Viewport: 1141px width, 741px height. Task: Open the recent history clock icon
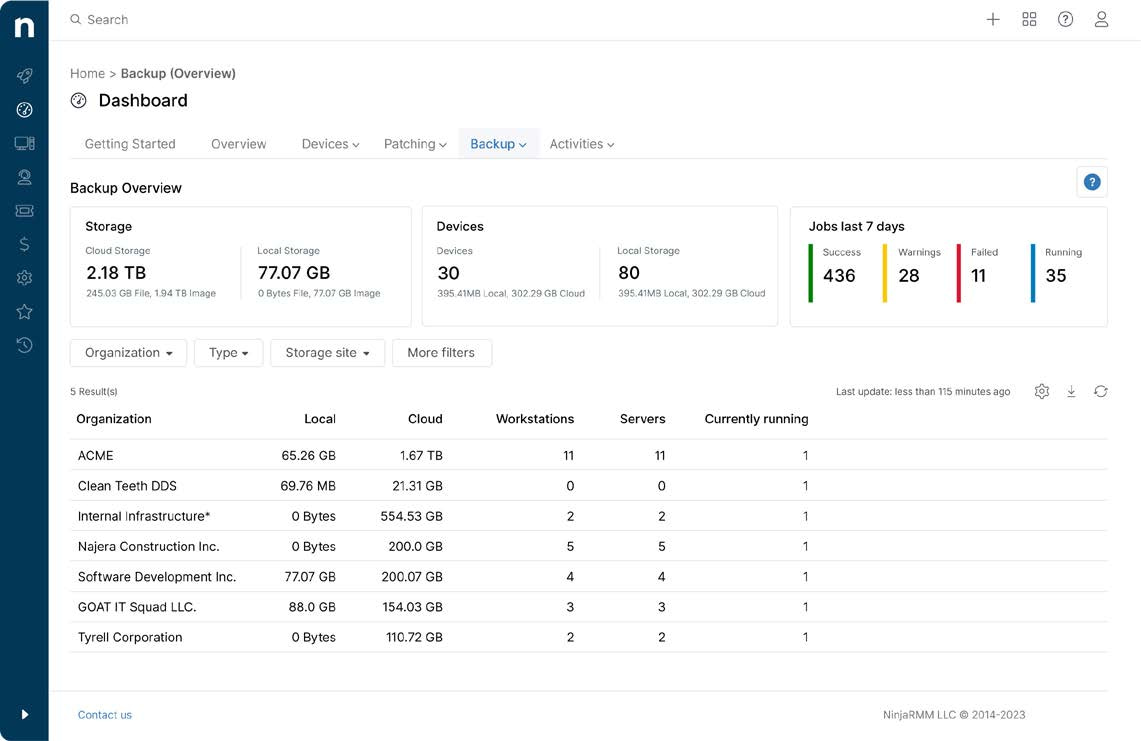tap(24, 345)
